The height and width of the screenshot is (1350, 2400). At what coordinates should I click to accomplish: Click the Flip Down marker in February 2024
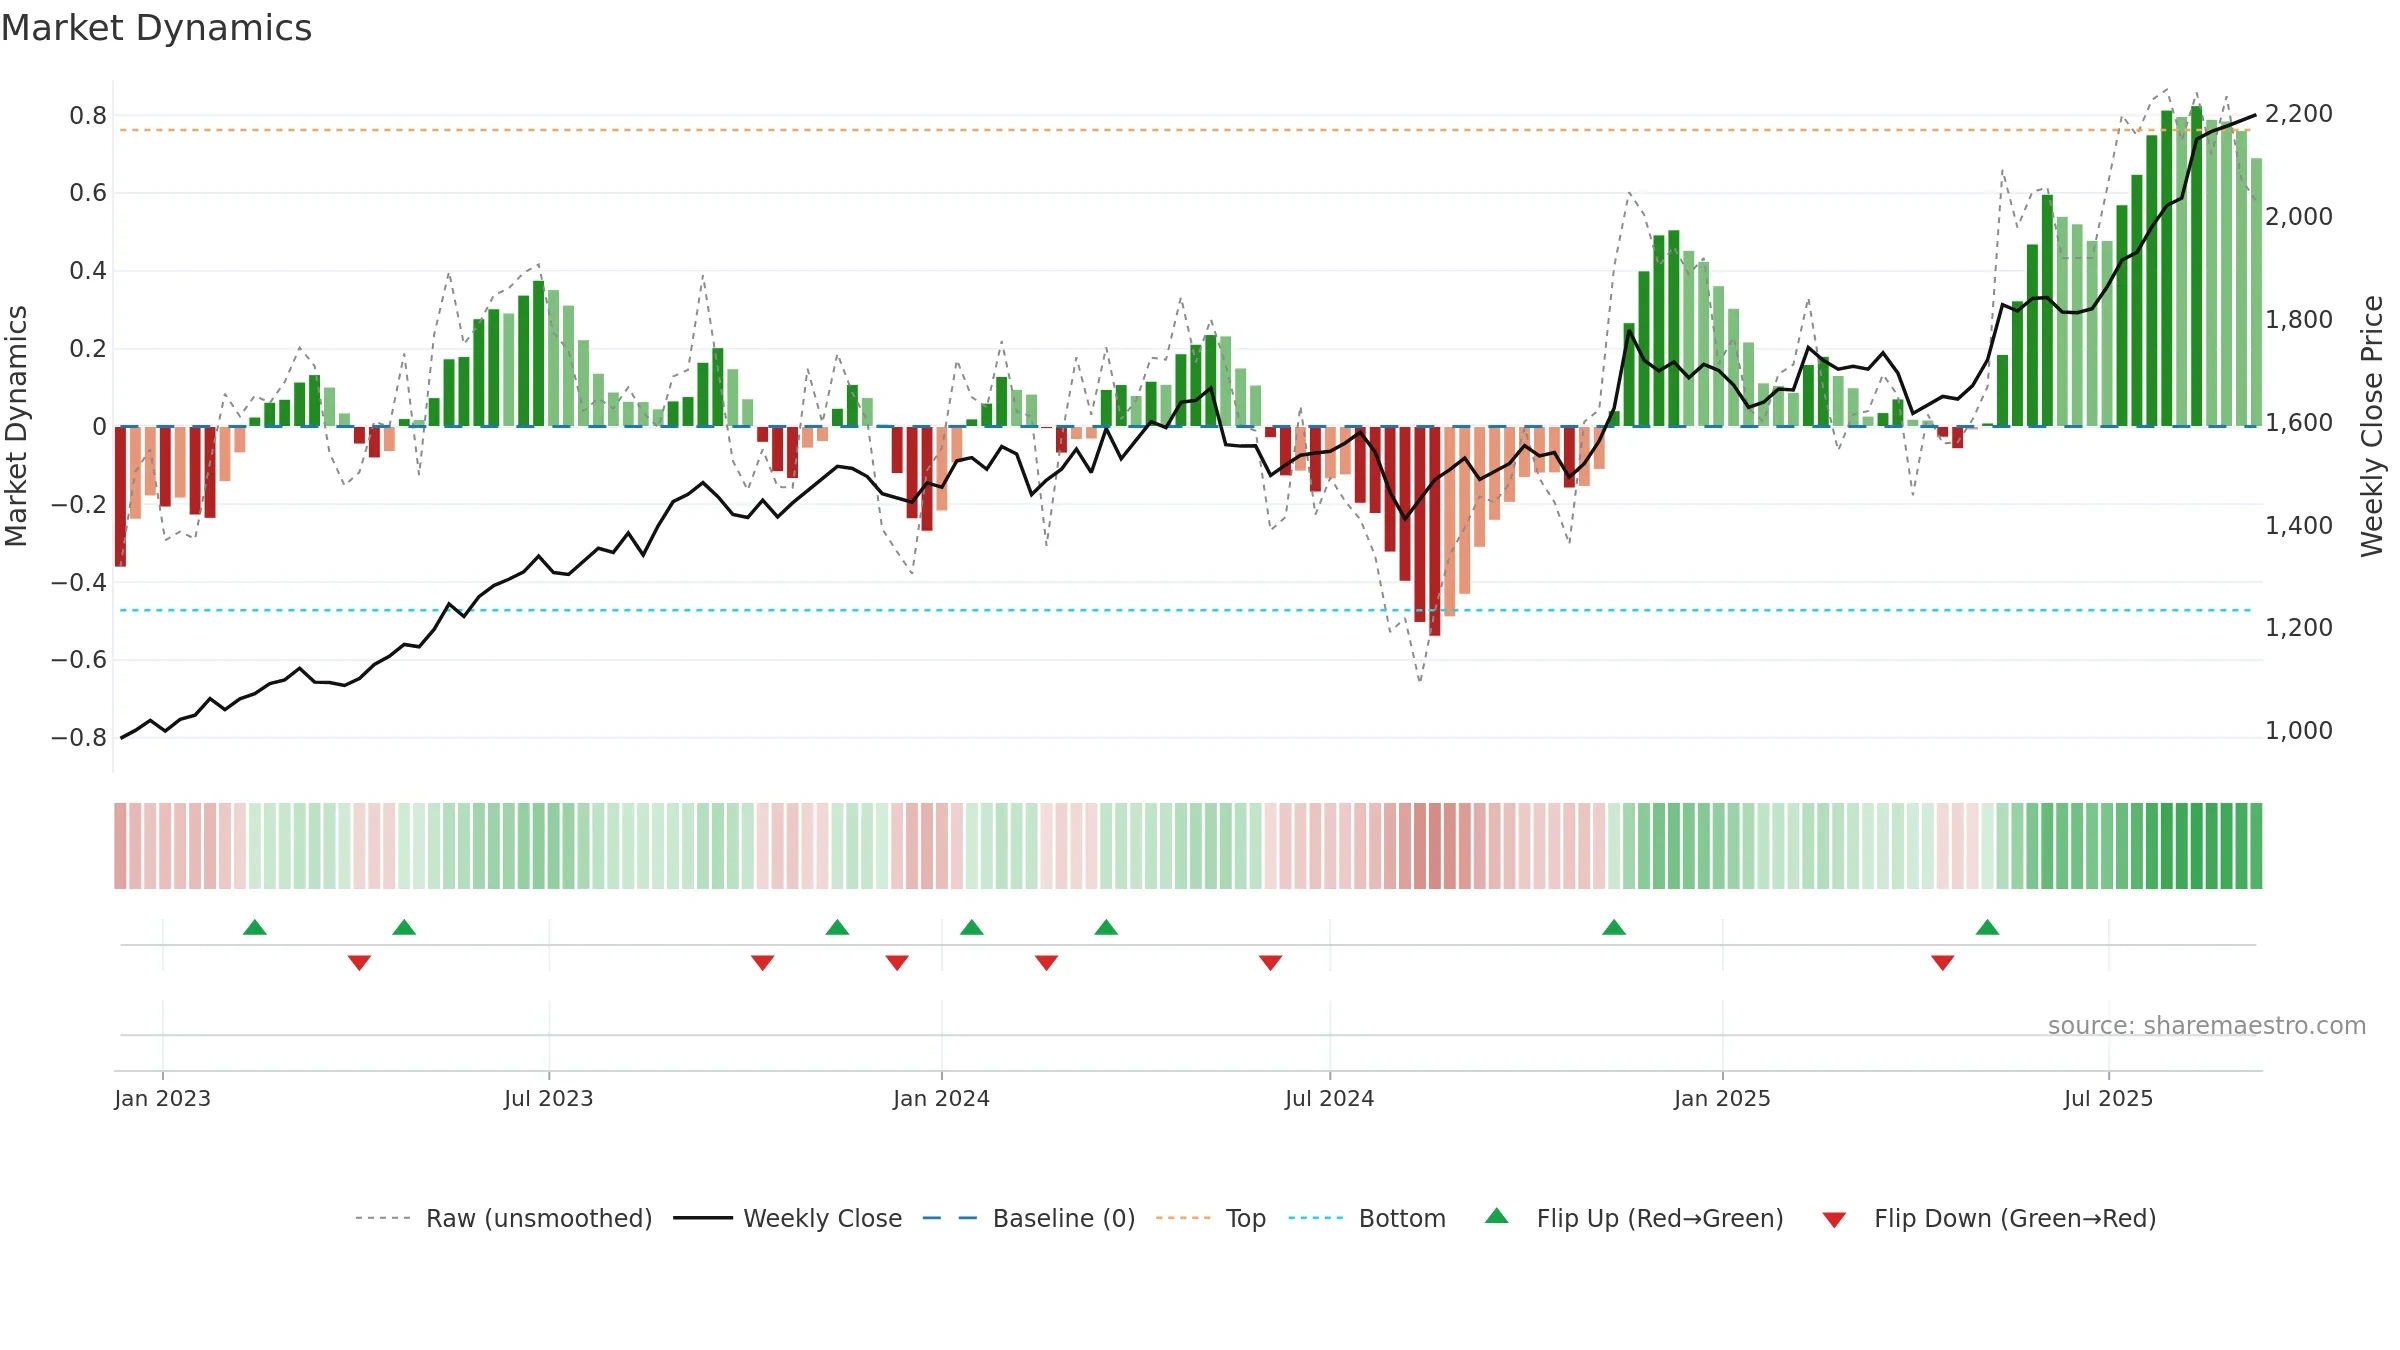[x=1047, y=963]
